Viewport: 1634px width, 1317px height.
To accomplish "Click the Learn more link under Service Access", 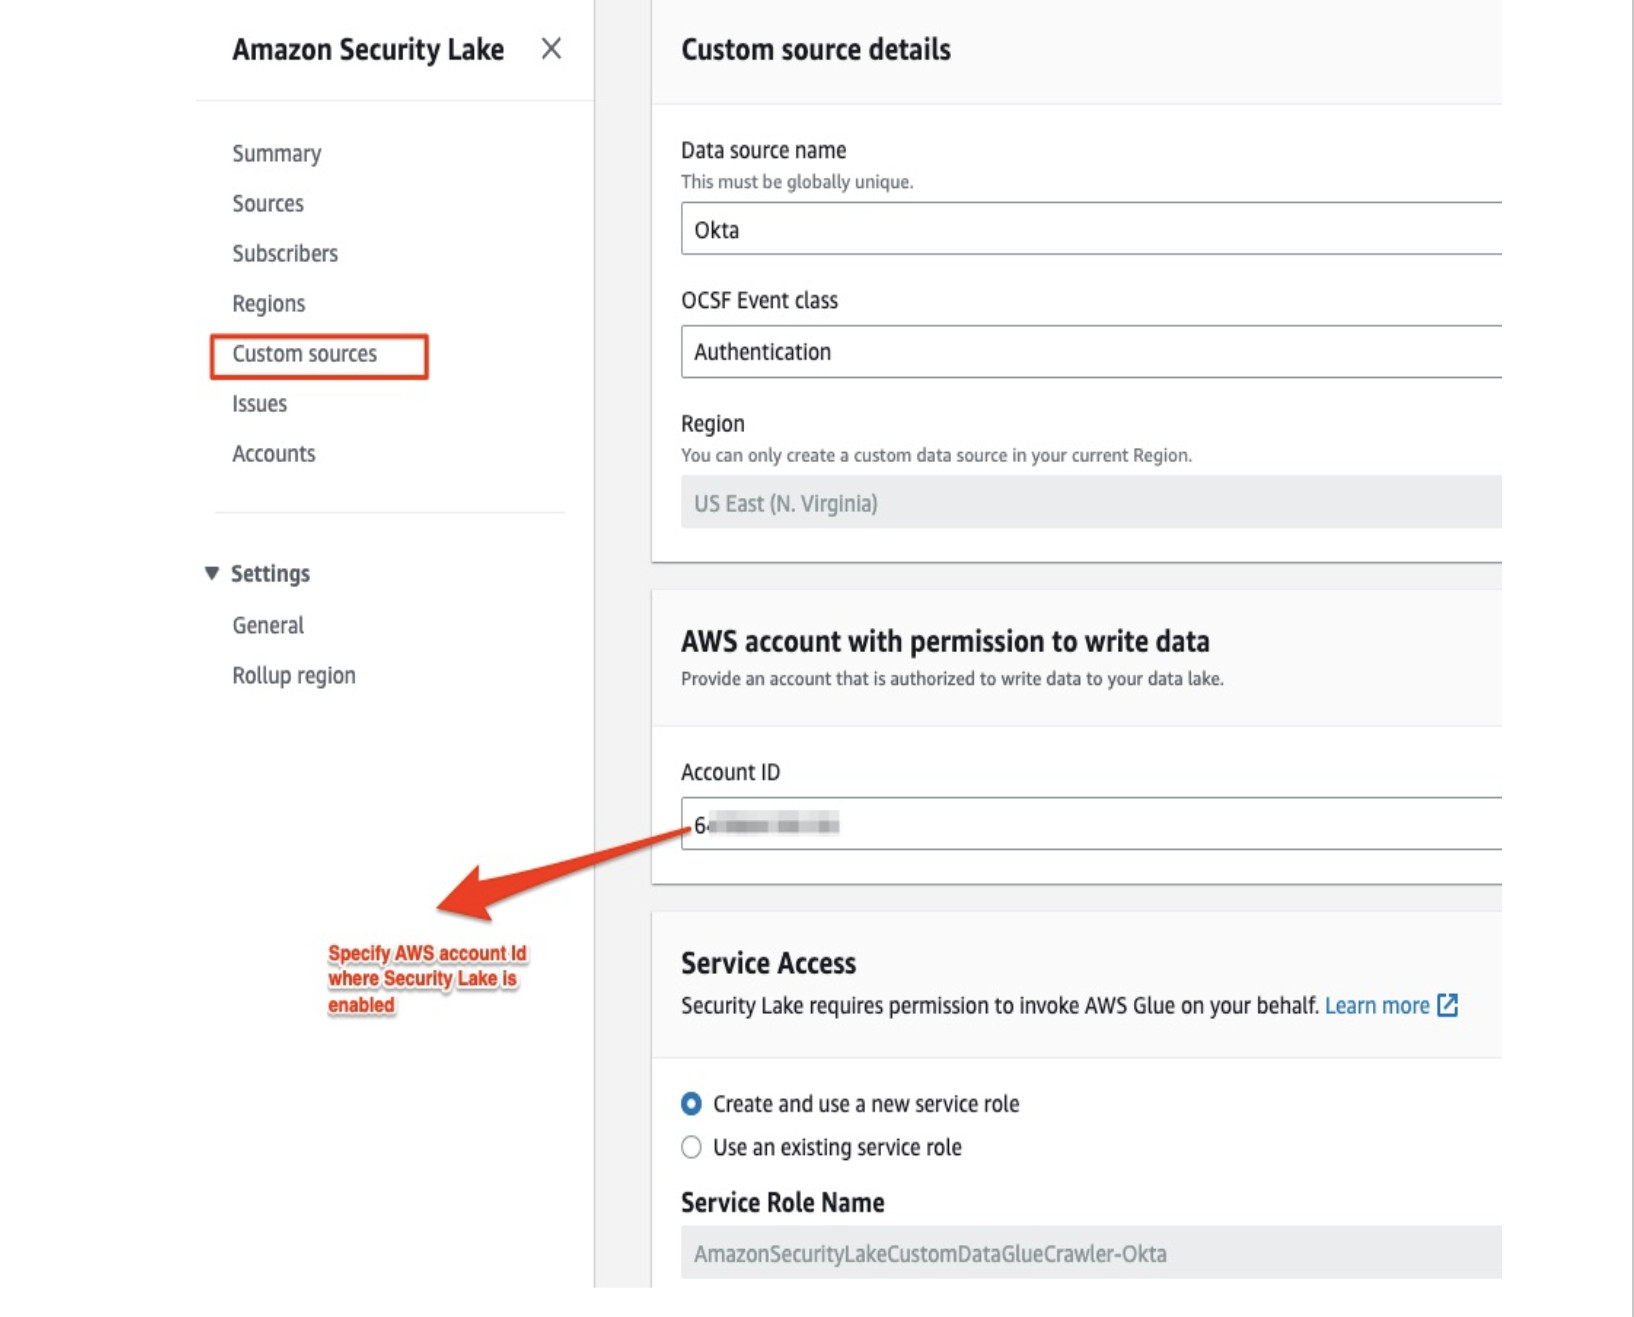I will (1378, 1006).
